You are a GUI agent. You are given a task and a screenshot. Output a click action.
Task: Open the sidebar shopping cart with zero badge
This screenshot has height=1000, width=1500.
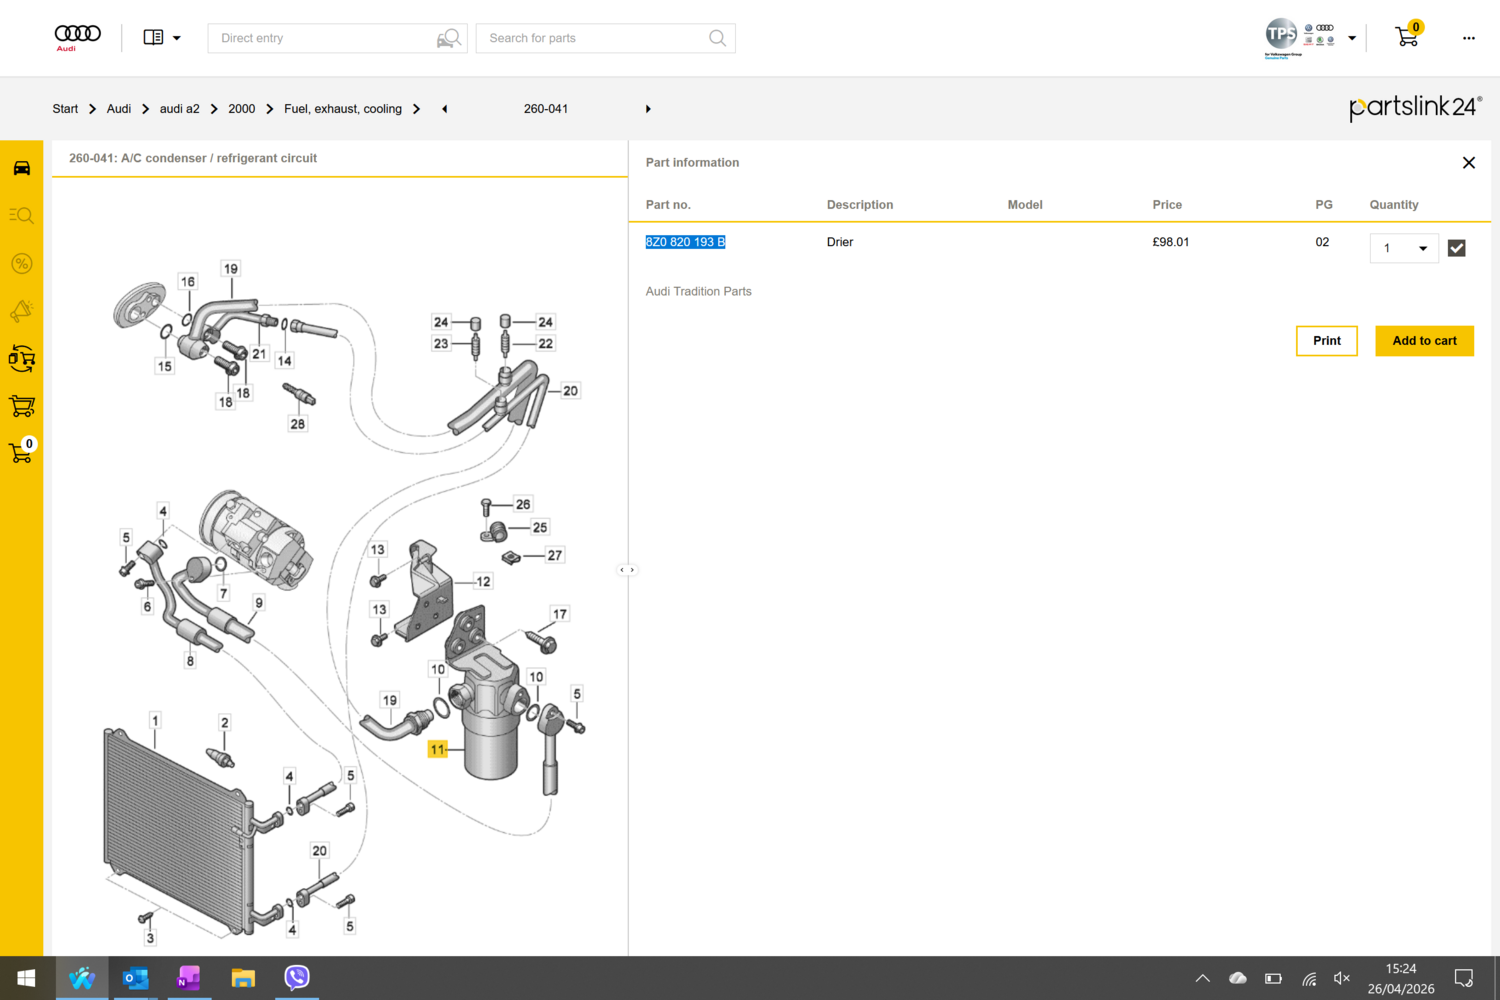point(21,452)
